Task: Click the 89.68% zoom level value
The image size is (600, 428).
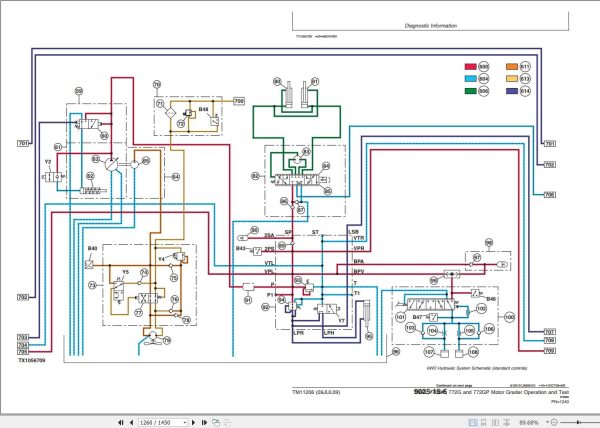Action: (529, 423)
